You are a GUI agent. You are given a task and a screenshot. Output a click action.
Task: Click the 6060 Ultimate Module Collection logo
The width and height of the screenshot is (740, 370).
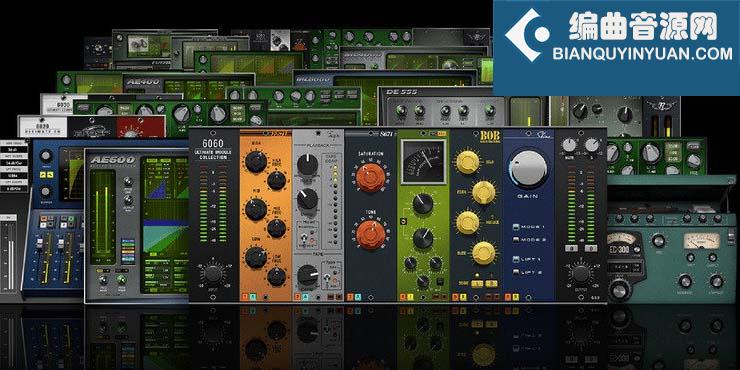click(213, 150)
